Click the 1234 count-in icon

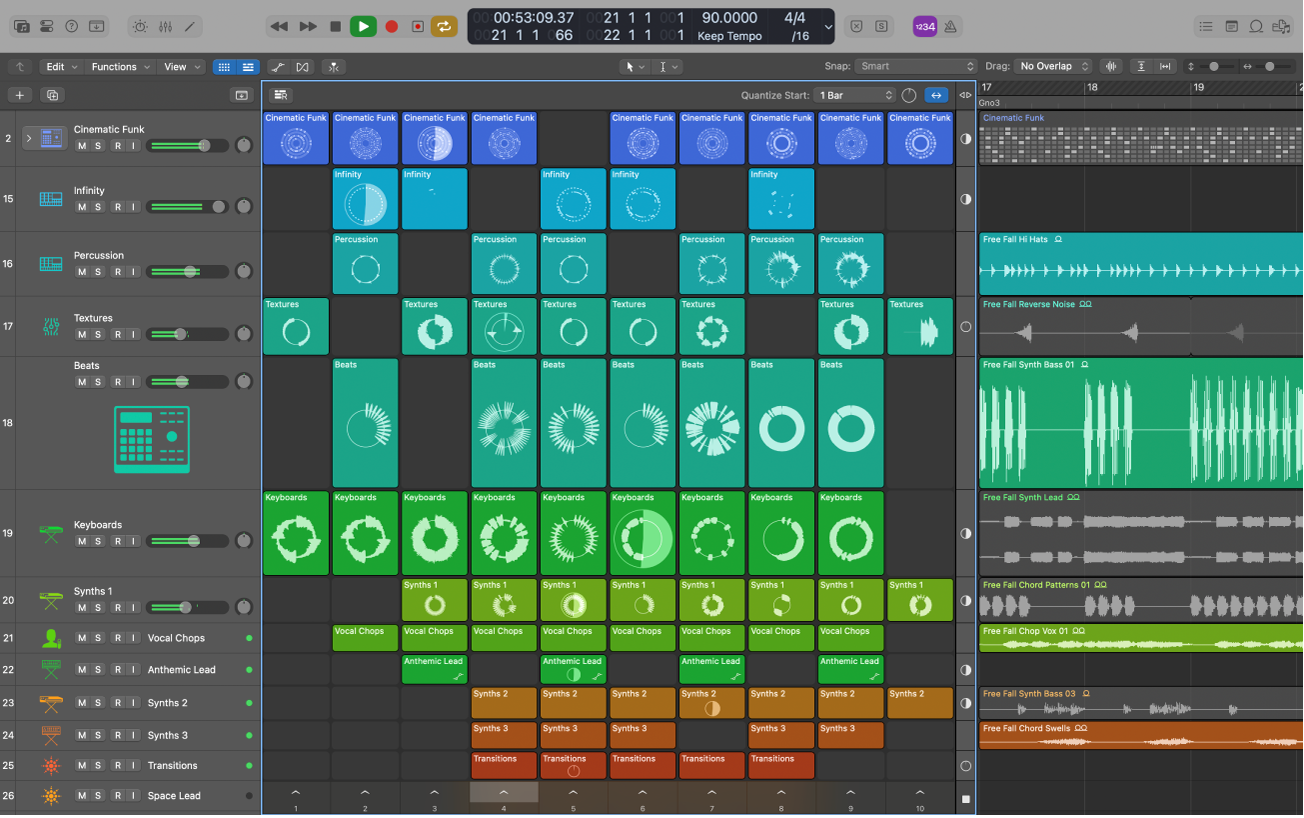[x=924, y=27]
